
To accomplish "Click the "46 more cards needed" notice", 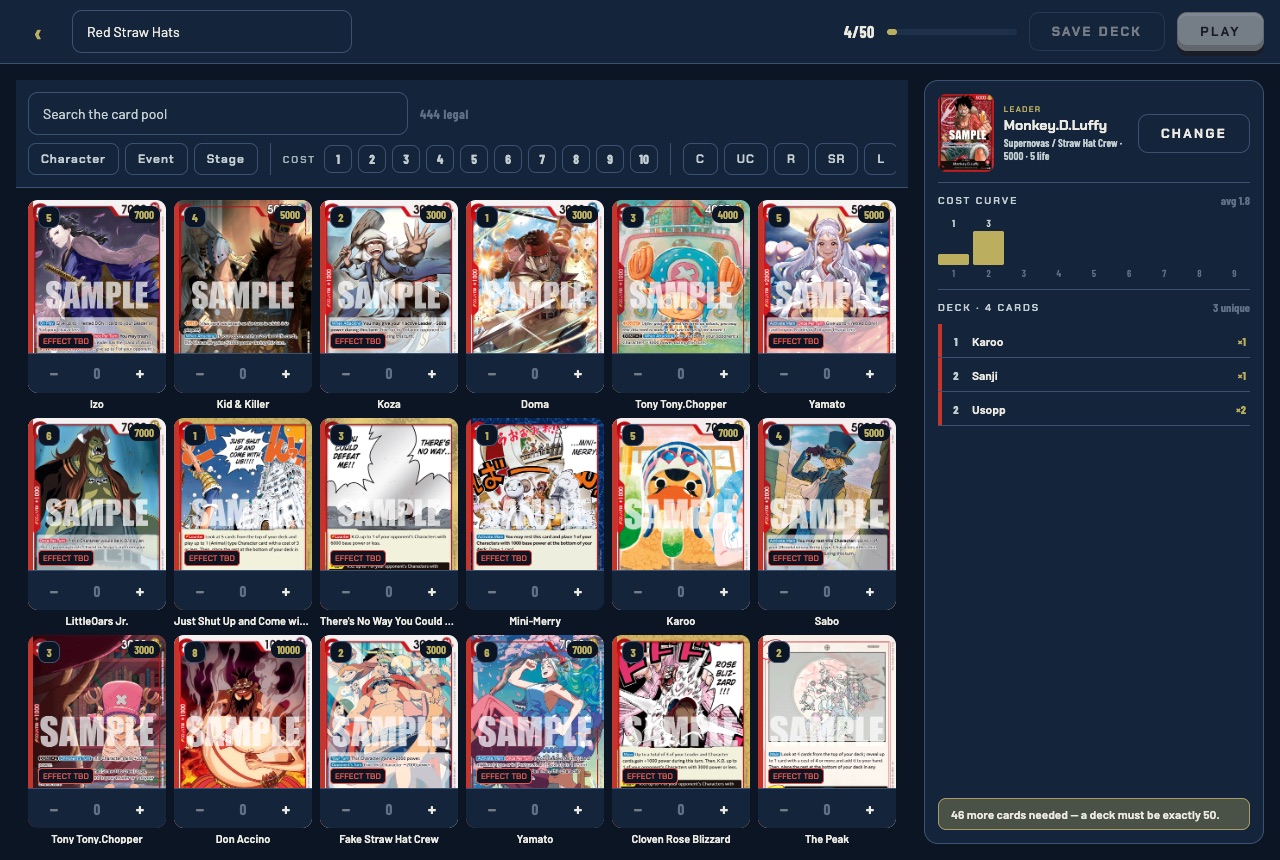I will pyautogui.click(x=1094, y=815).
